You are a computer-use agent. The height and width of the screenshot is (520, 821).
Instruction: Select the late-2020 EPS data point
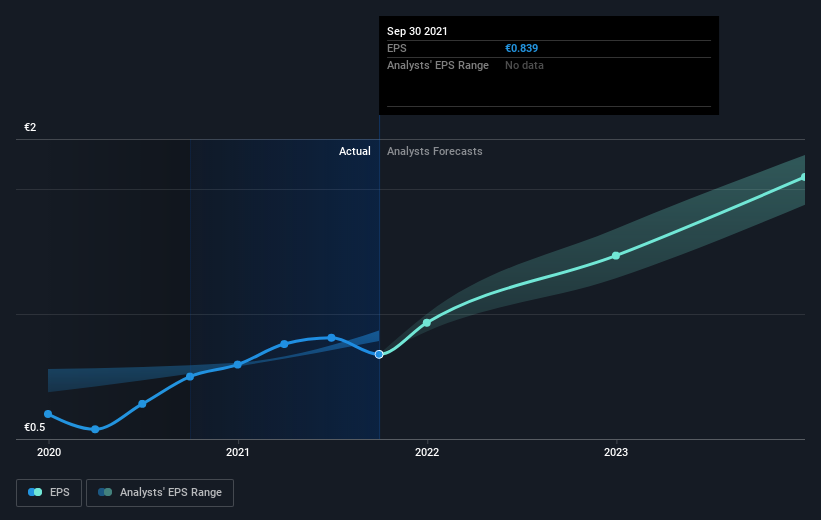tap(190, 377)
